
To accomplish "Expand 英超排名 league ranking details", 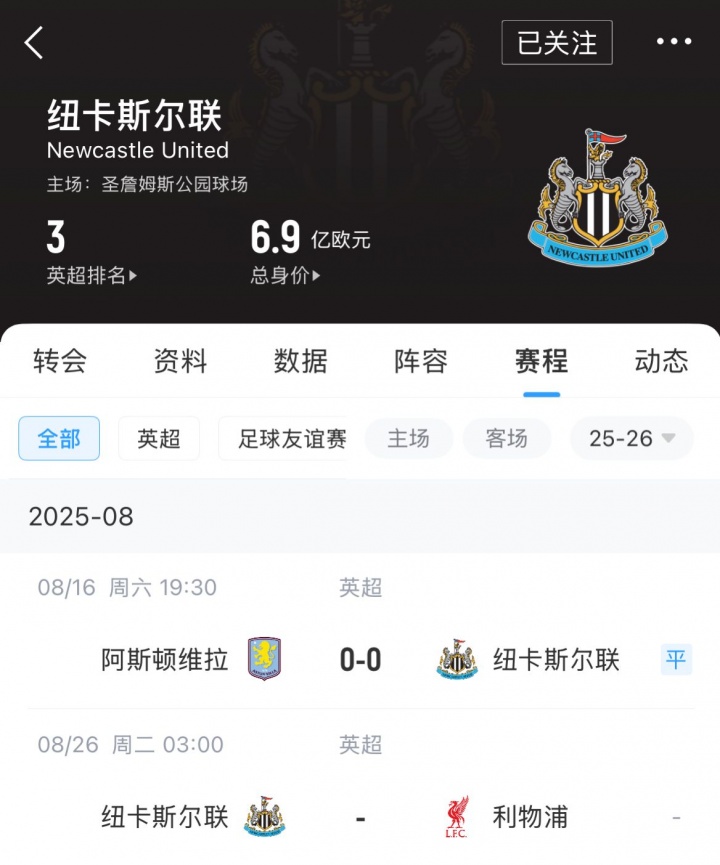I will 92,275.
